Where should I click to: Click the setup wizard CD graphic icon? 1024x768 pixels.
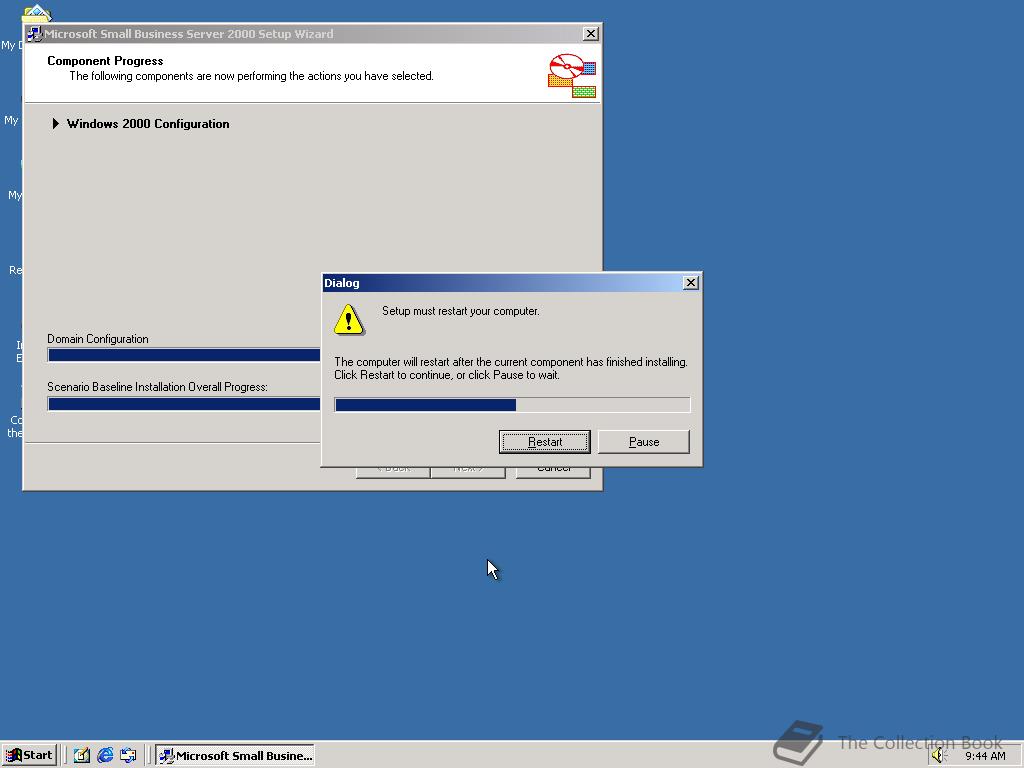pos(571,76)
